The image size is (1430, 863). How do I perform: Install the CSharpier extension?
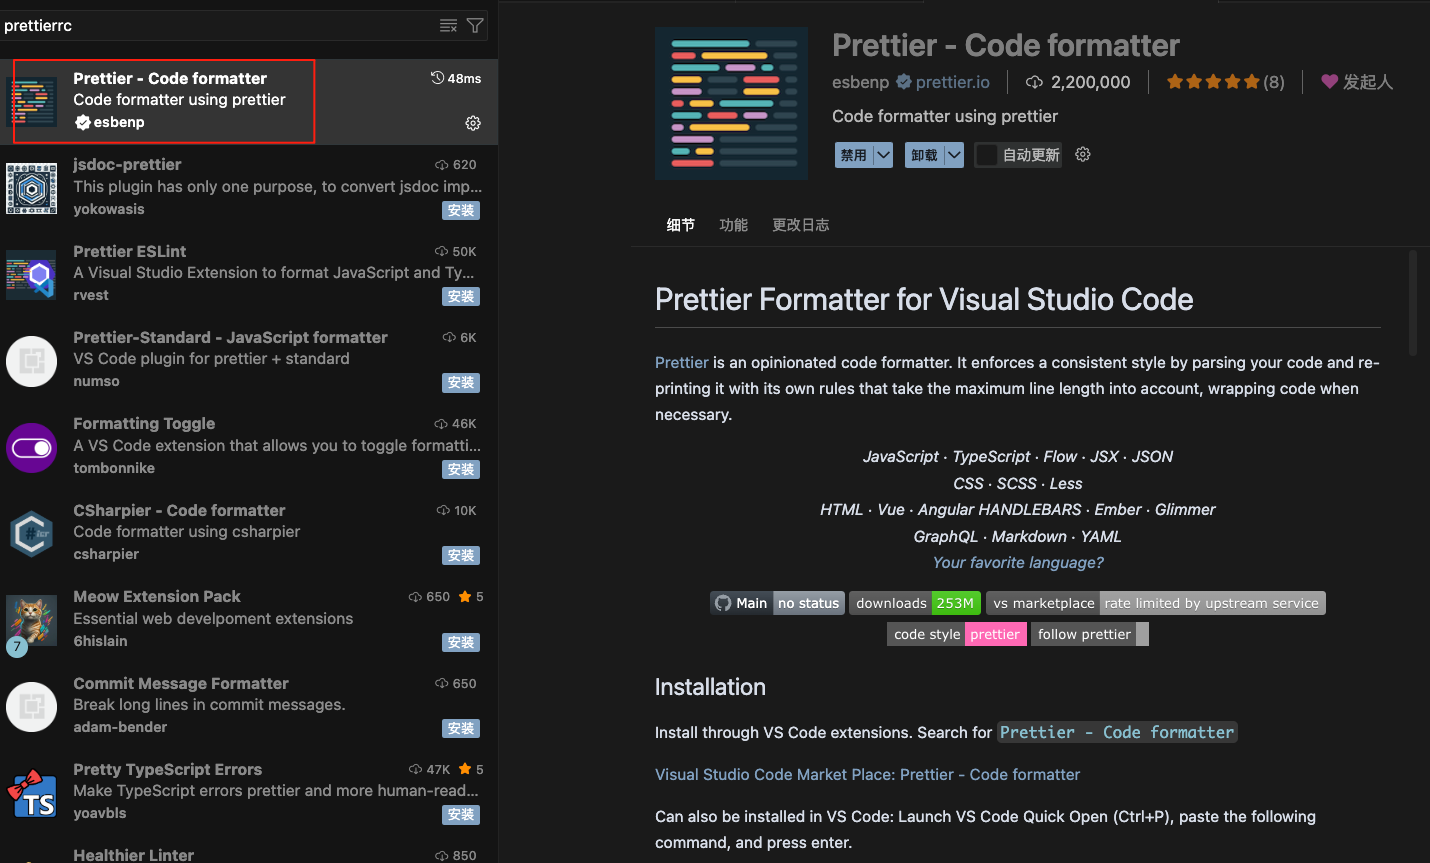461,555
